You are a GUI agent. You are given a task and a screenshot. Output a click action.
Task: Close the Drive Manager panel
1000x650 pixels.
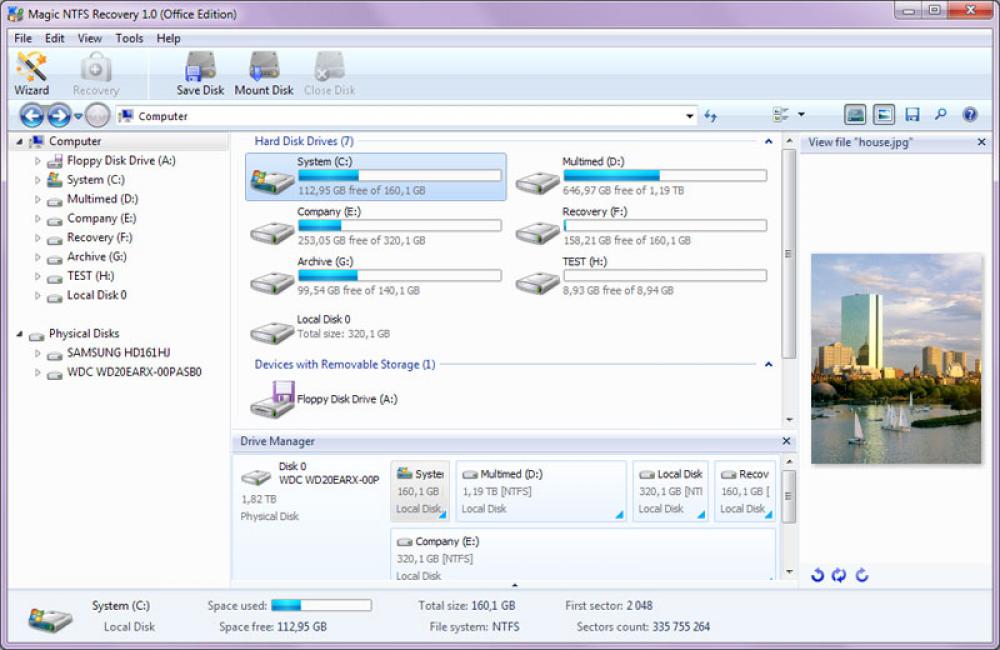786,441
